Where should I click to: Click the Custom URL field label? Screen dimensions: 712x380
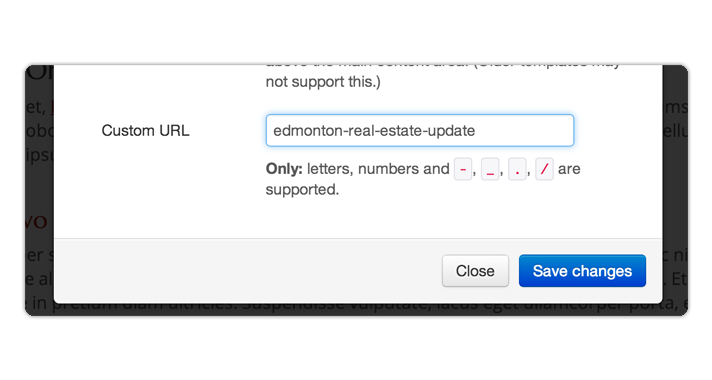pyautogui.click(x=145, y=131)
